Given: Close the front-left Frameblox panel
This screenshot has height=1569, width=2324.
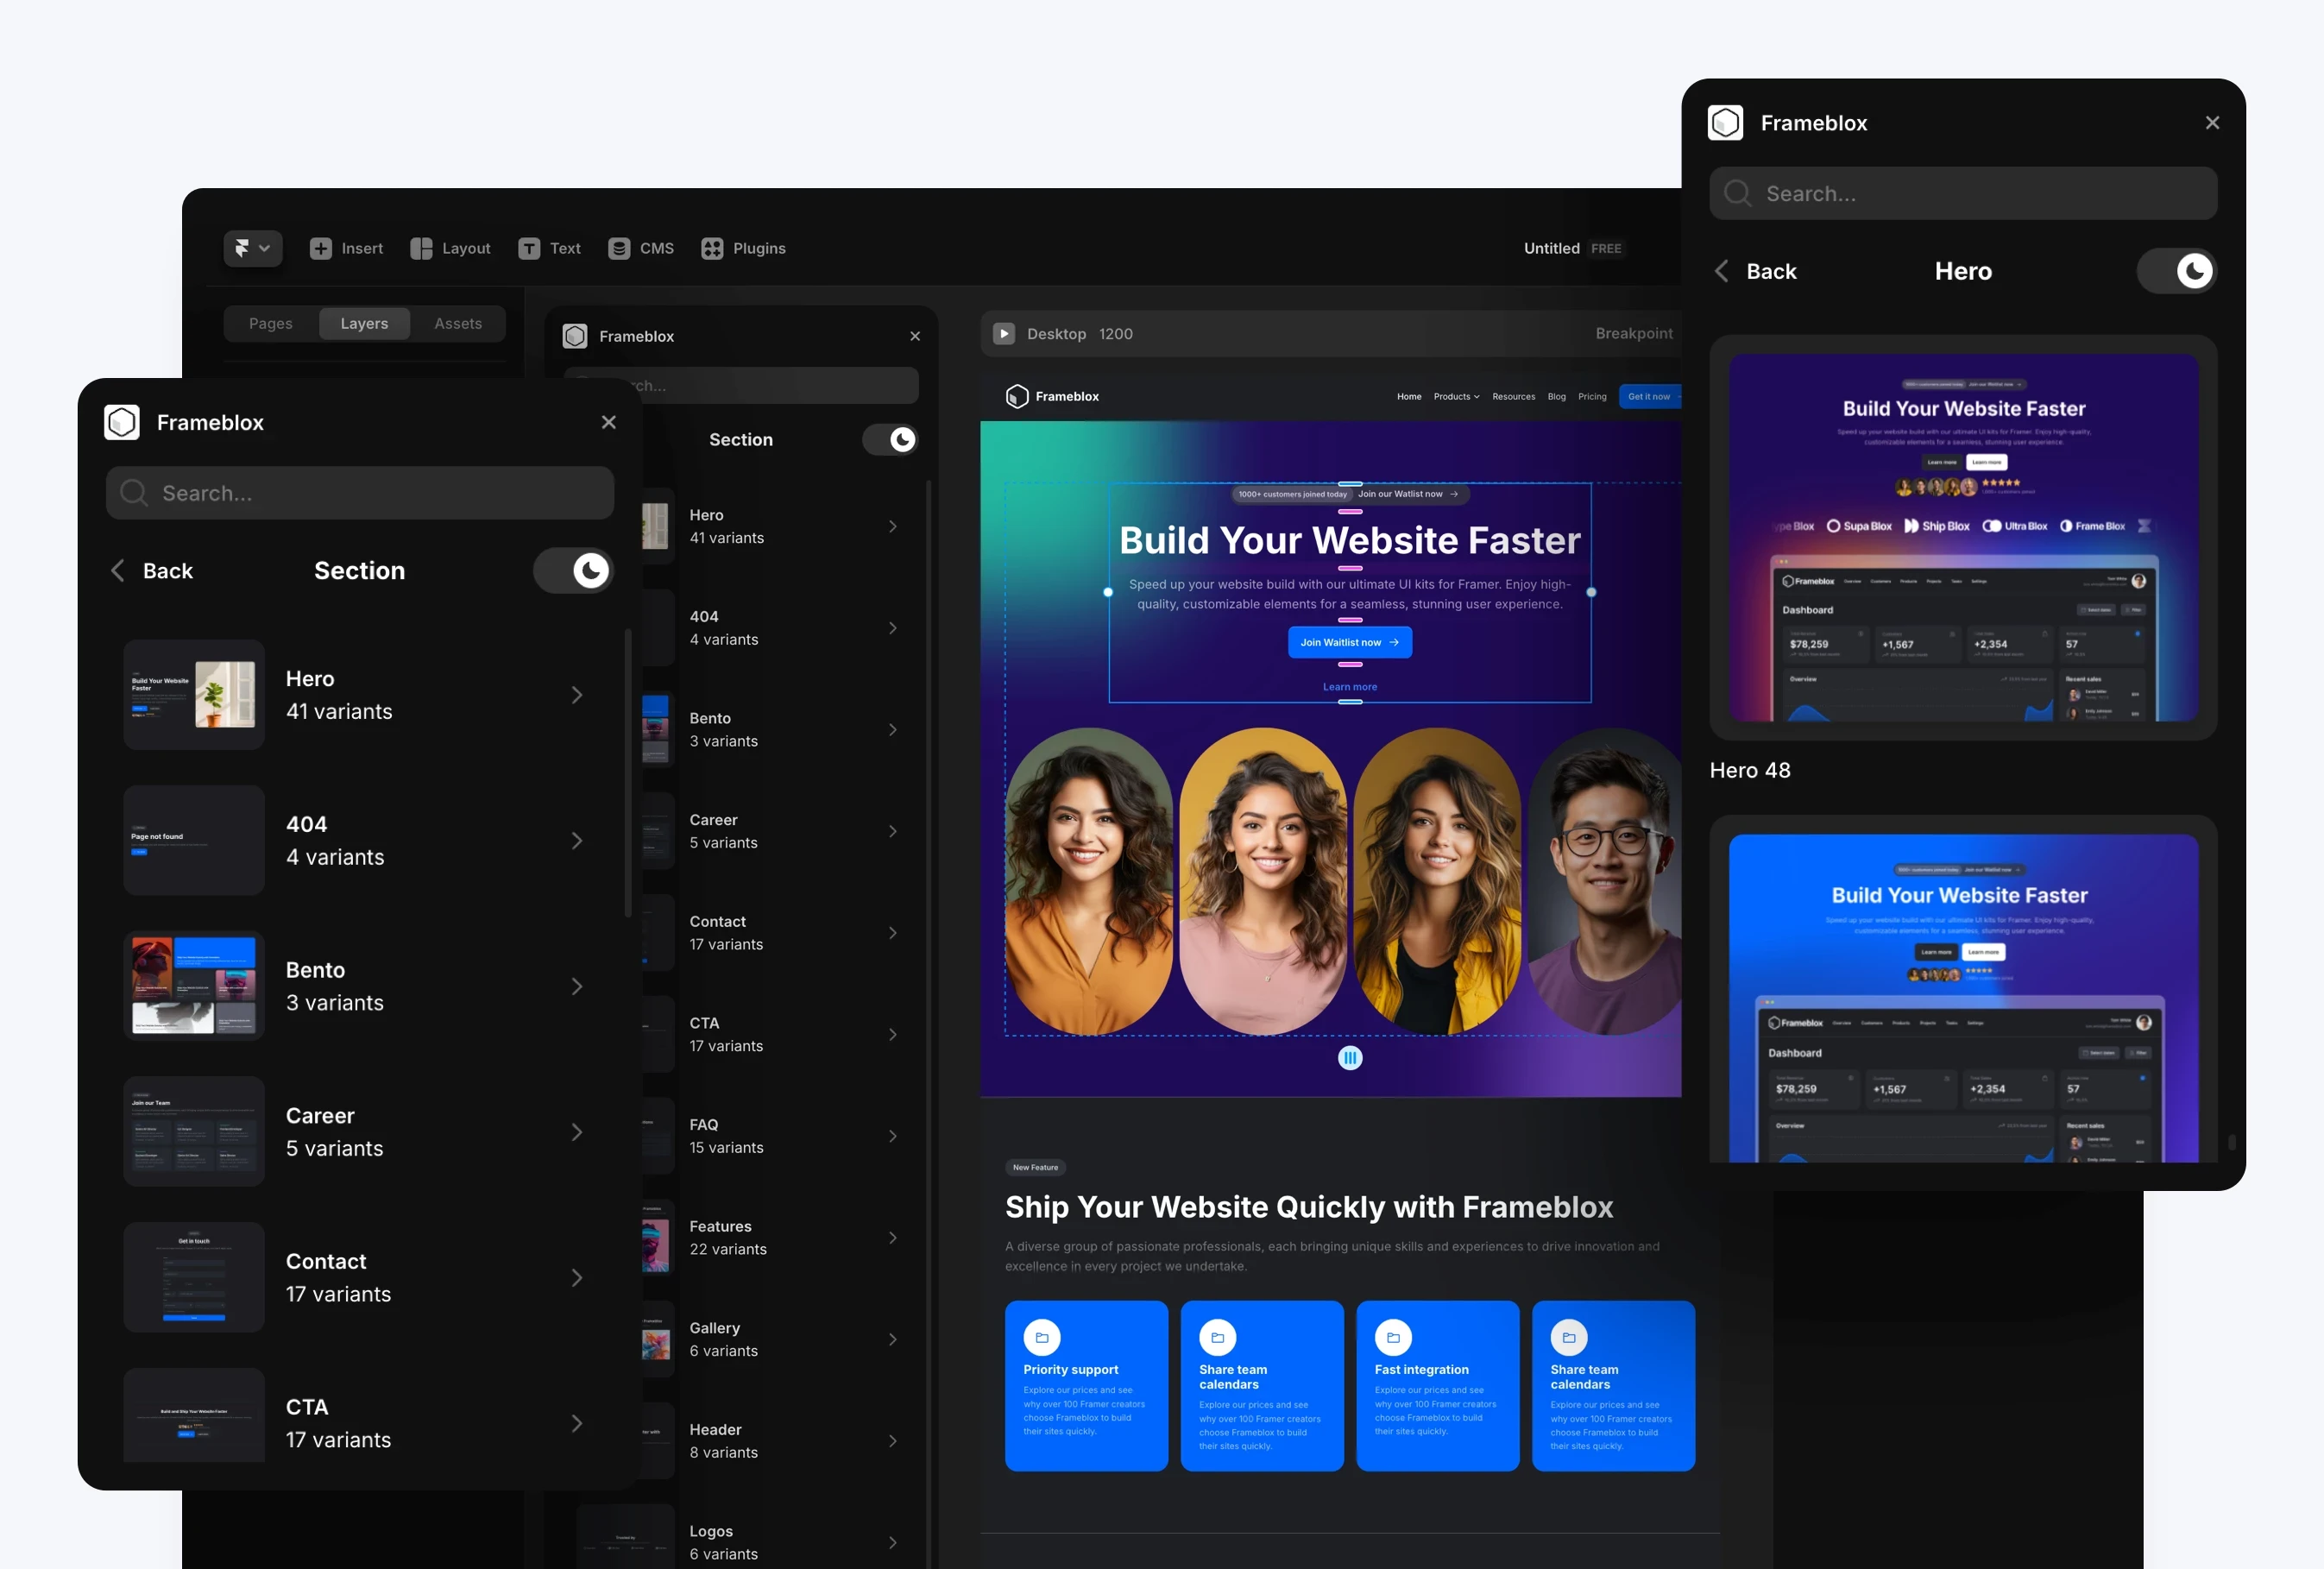Looking at the screenshot, I should (609, 422).
